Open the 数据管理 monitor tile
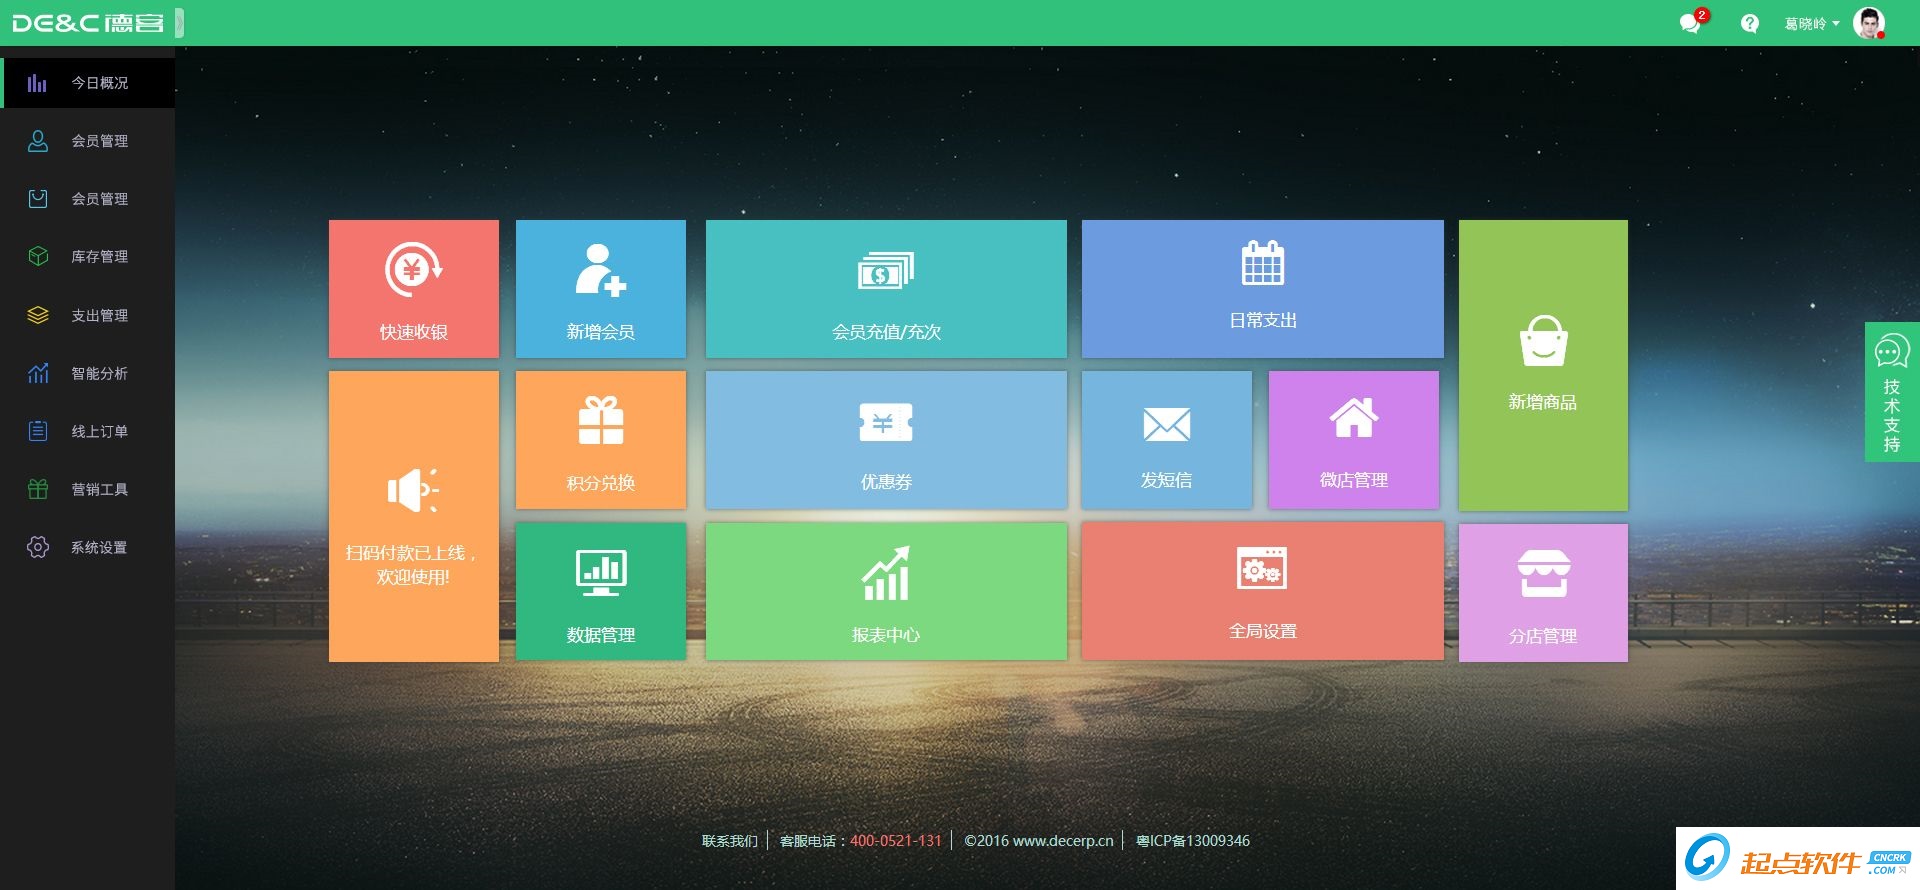Viewport: 1920px width, 890px height. click(x=601, y=591)
